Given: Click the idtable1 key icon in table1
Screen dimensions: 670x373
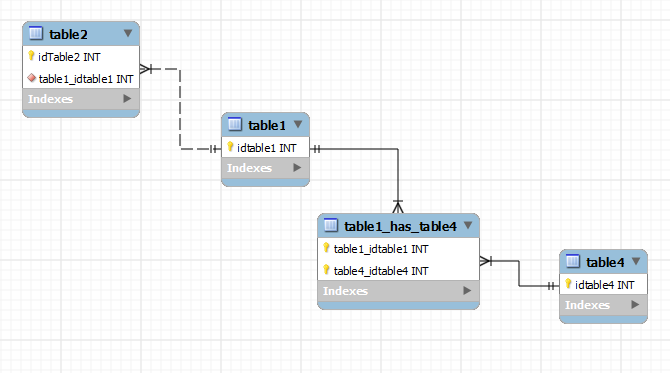Looking at the screenshot, I should [x=230, y=147].
